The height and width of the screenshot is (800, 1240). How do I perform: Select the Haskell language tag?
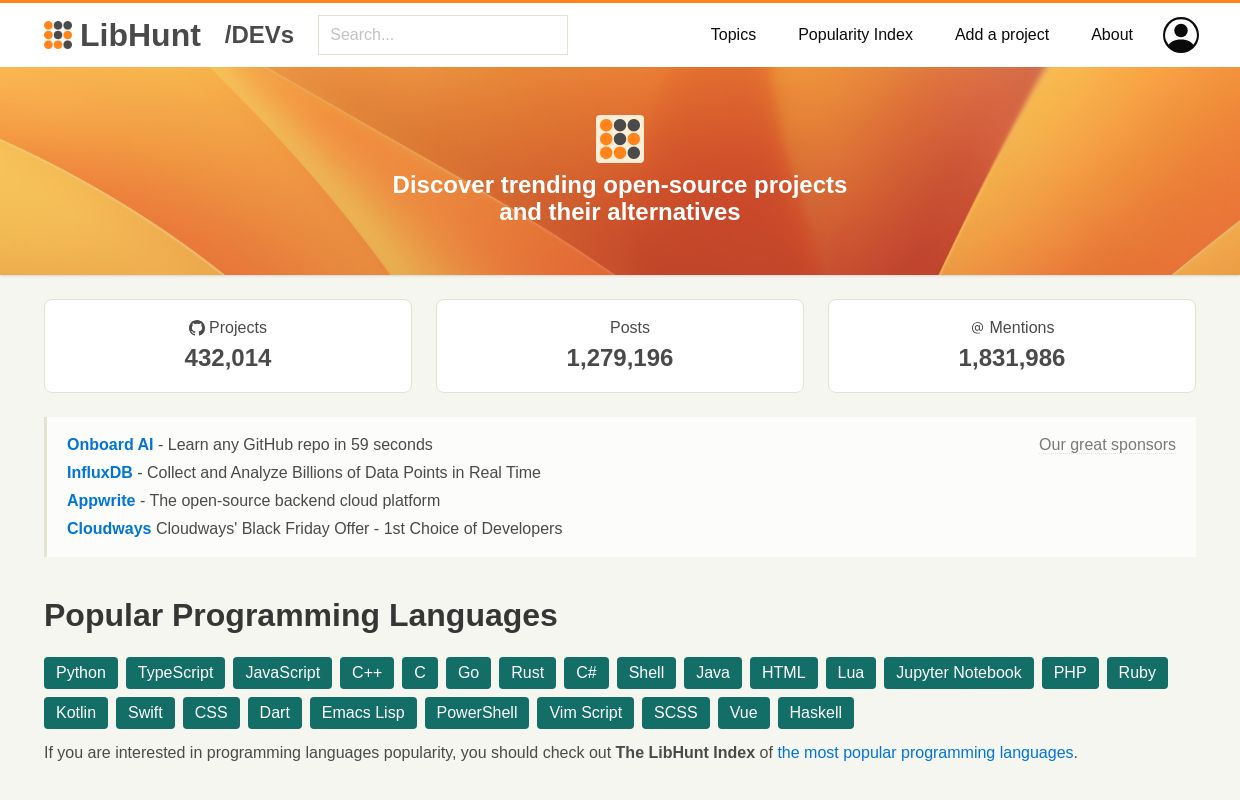816,713
